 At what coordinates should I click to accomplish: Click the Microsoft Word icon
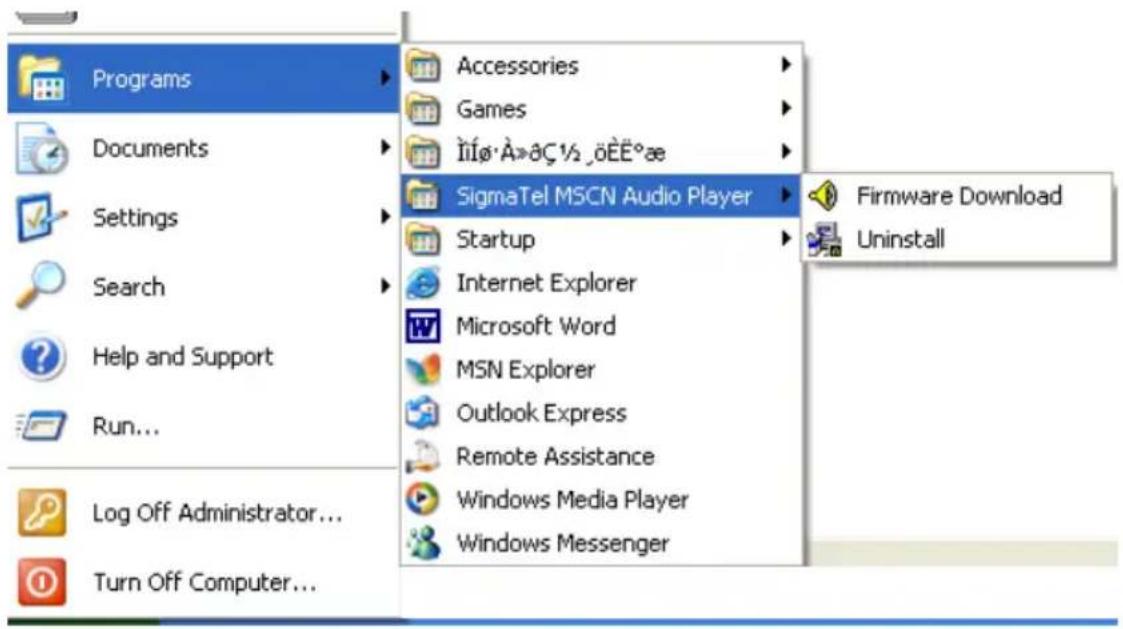[x=423, y=327]
